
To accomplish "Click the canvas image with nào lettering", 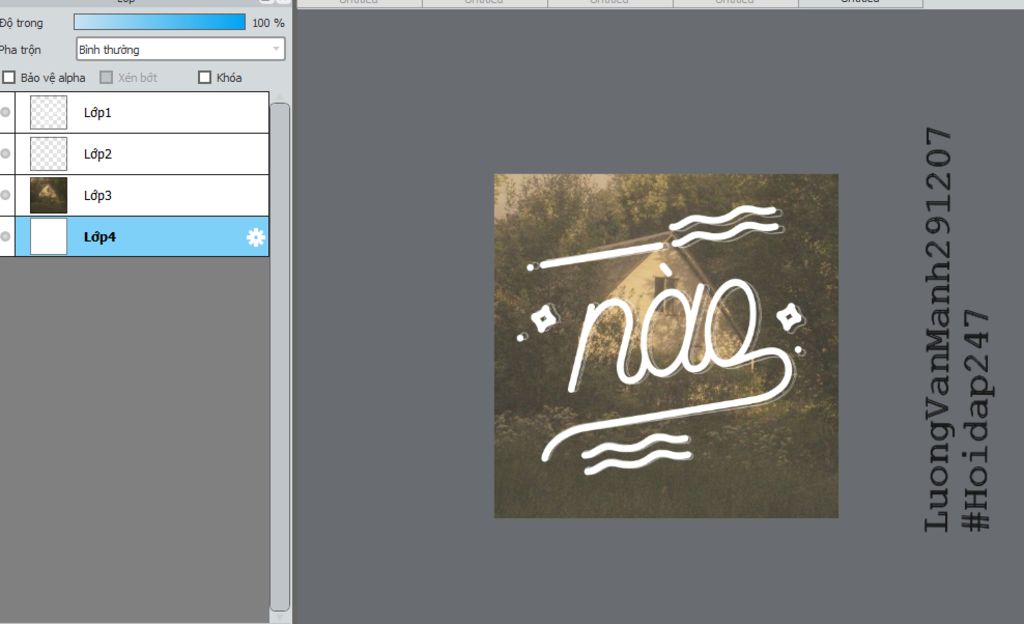I will tap(666, 346).
